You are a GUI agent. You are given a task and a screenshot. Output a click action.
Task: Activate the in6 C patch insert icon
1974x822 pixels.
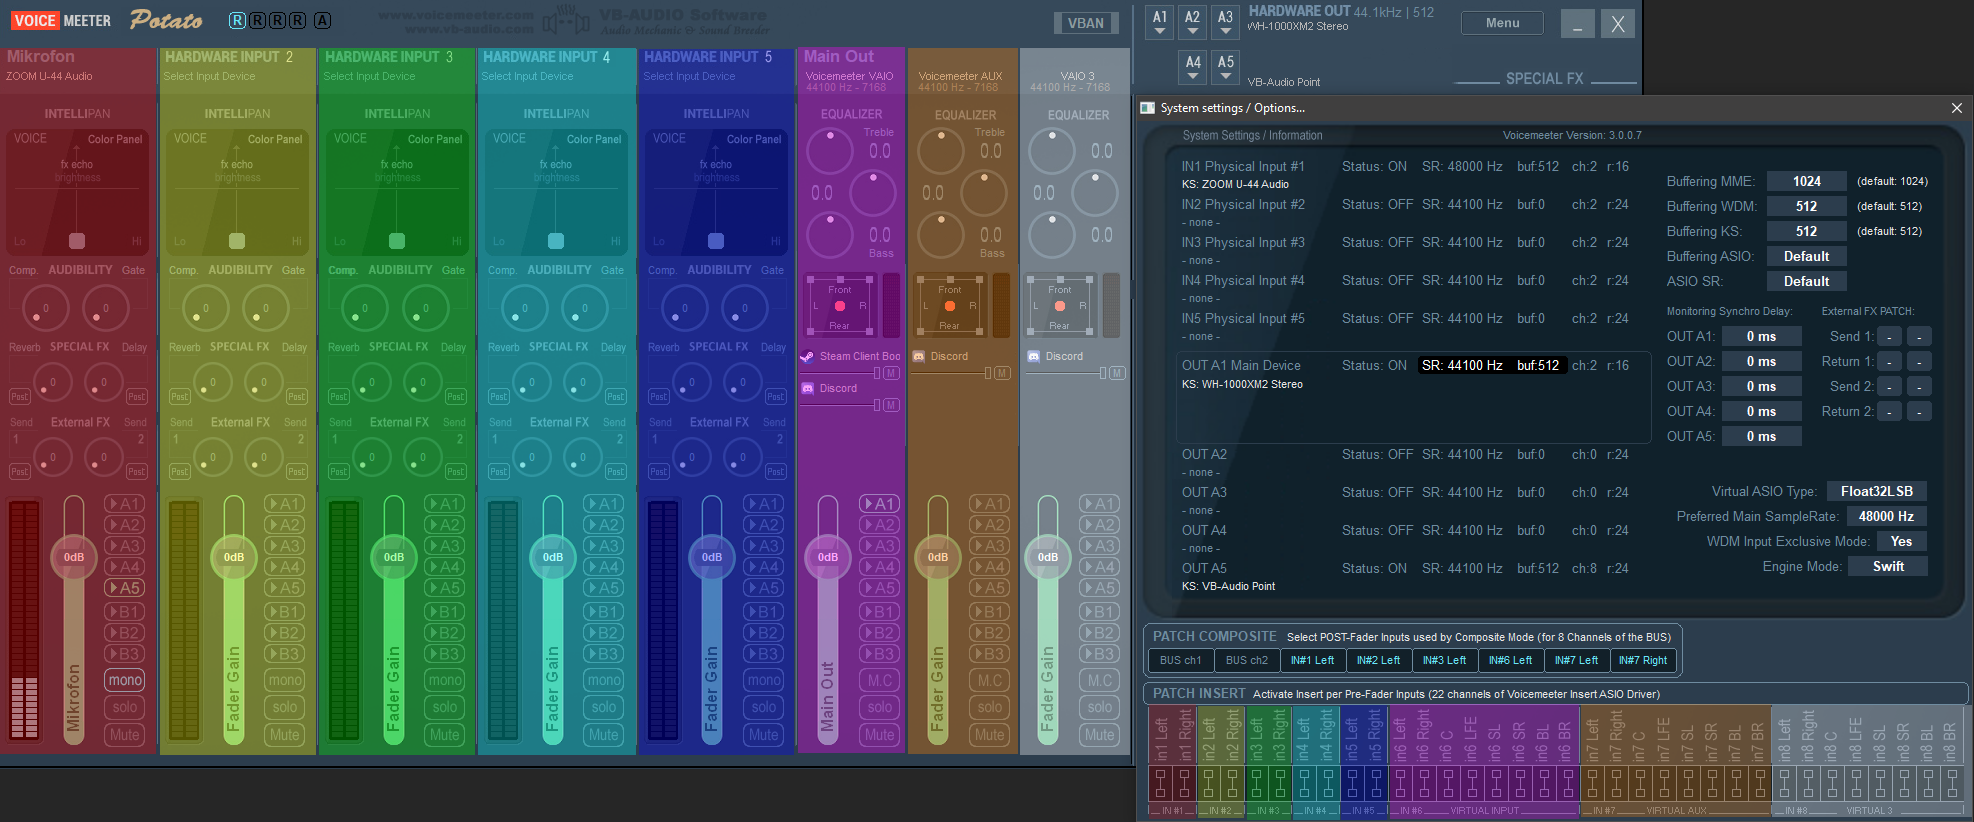click(1447, 783)
